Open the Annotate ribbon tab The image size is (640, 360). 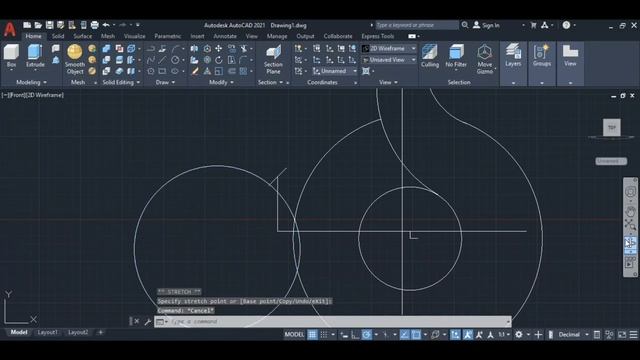(x=225, y=36)
